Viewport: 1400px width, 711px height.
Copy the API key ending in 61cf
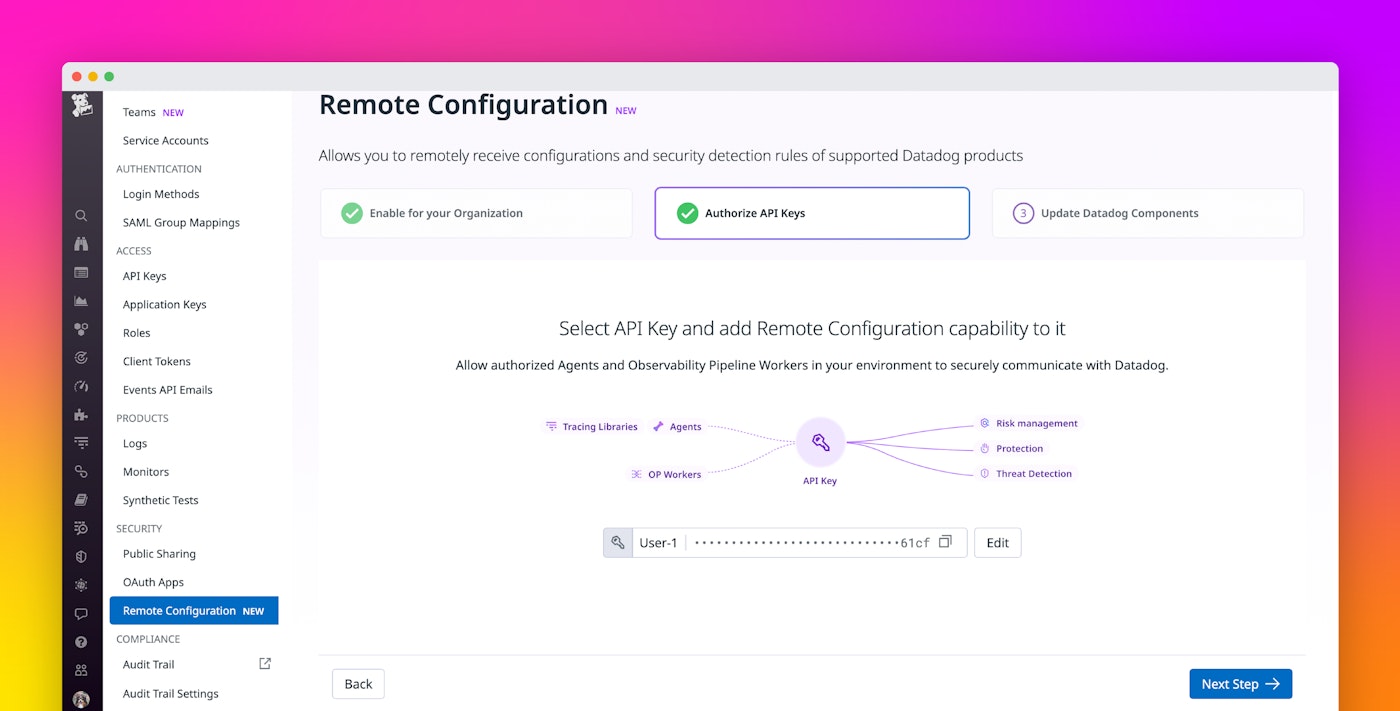[x=946, y=542]
